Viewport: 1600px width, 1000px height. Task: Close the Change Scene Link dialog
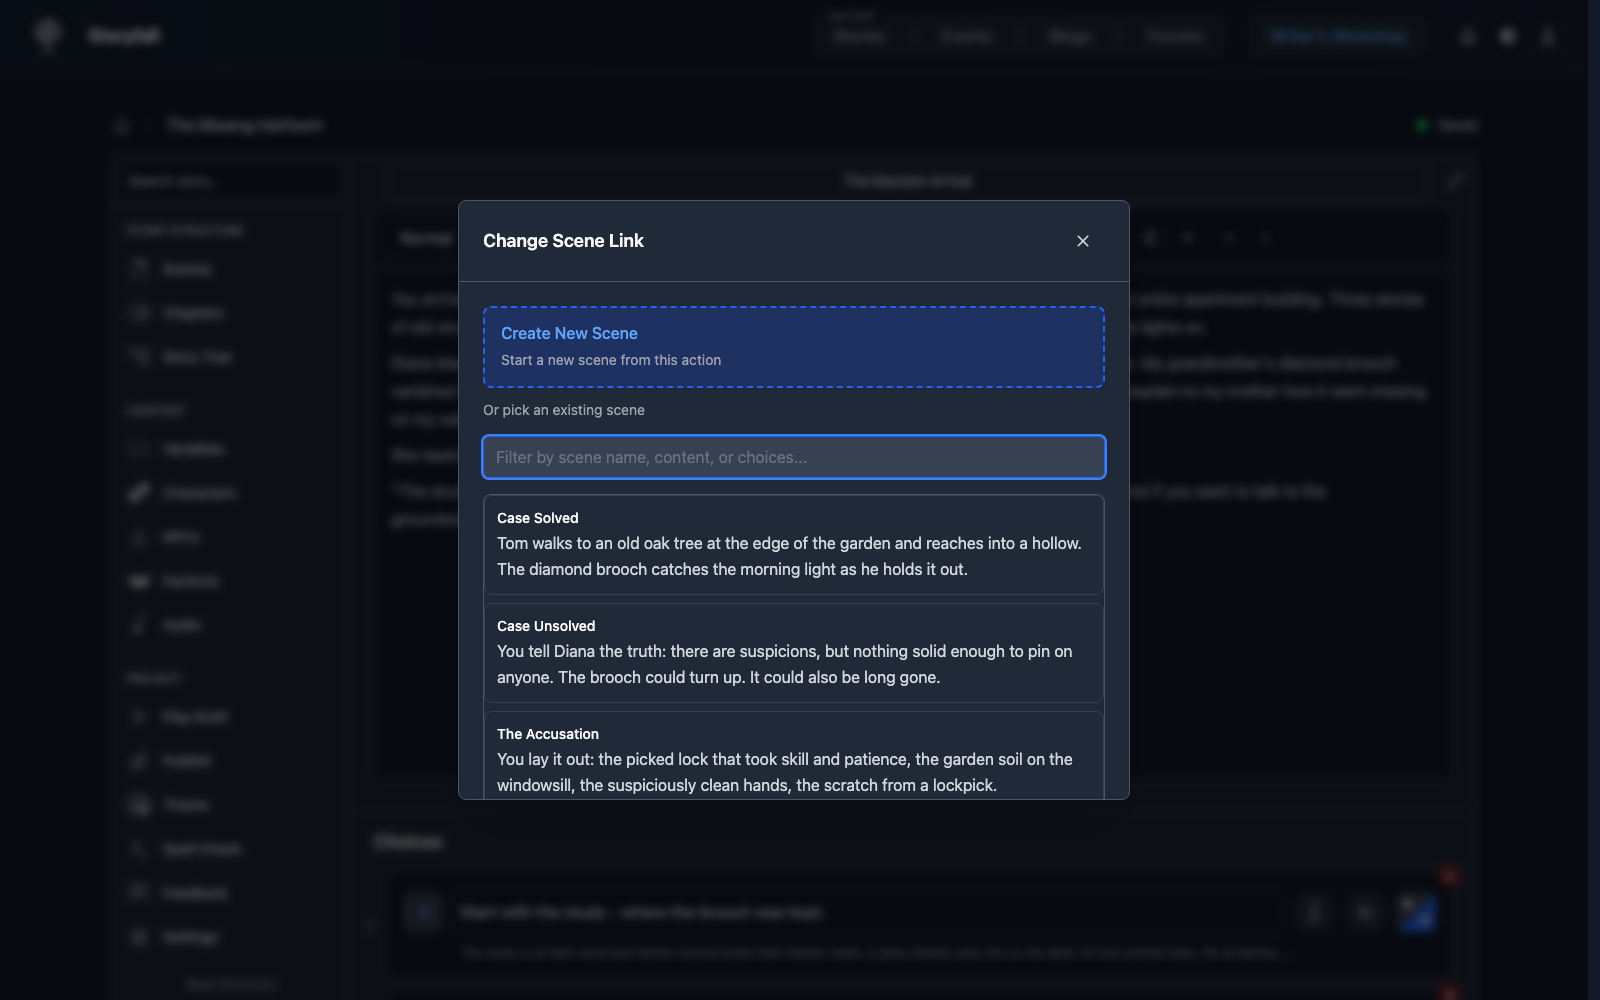coord(1083,240)
